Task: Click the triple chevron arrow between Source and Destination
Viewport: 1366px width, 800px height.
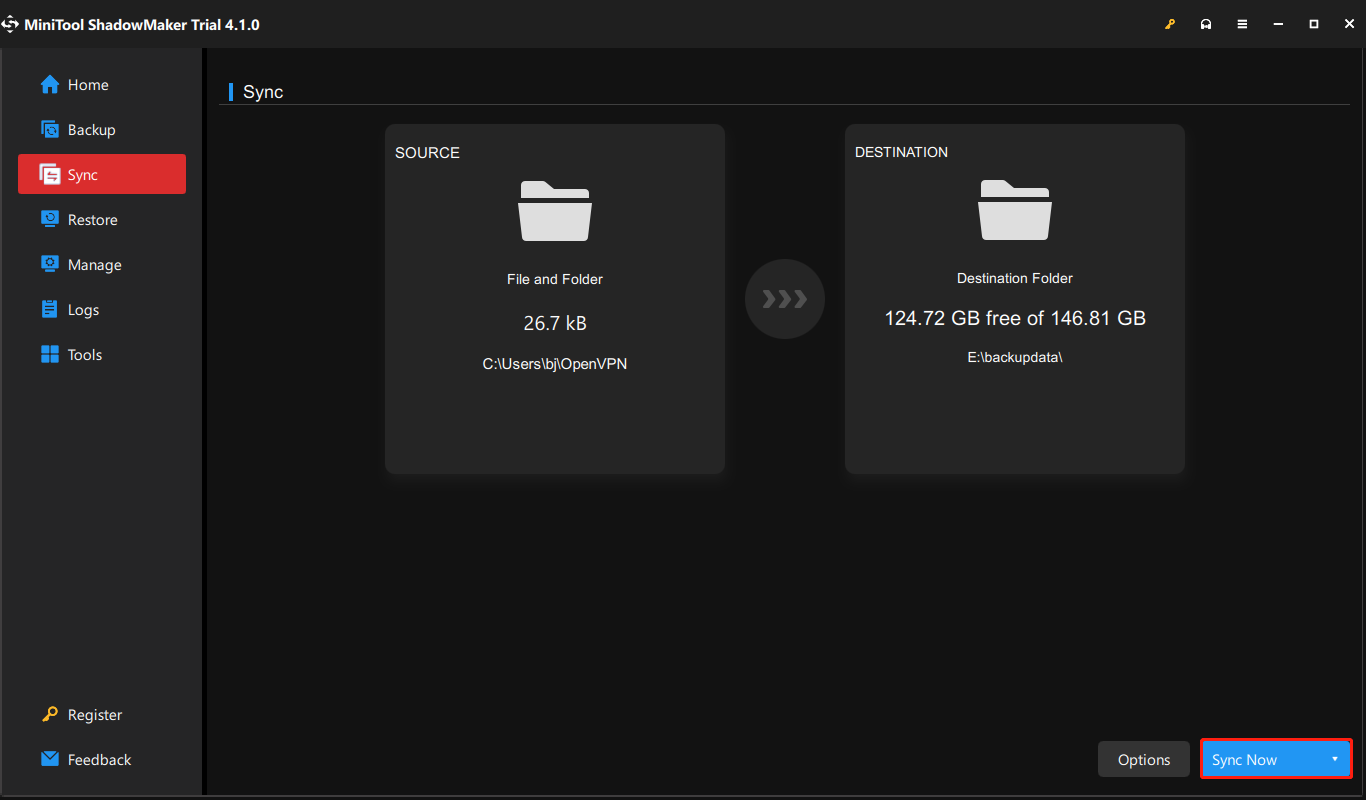Action: click(784, 298)
